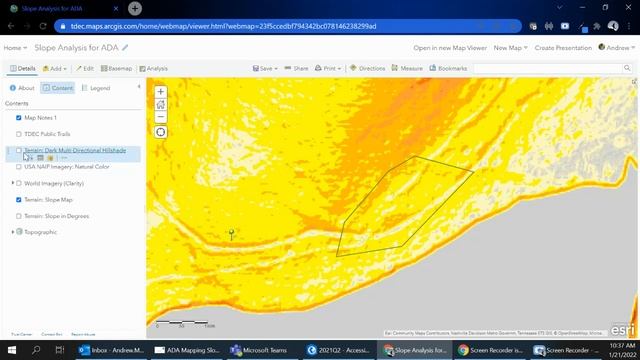Viewport: 640px width, 360px height.
Task: Enable the TDEC Public Trails layer
Action: 18,134
